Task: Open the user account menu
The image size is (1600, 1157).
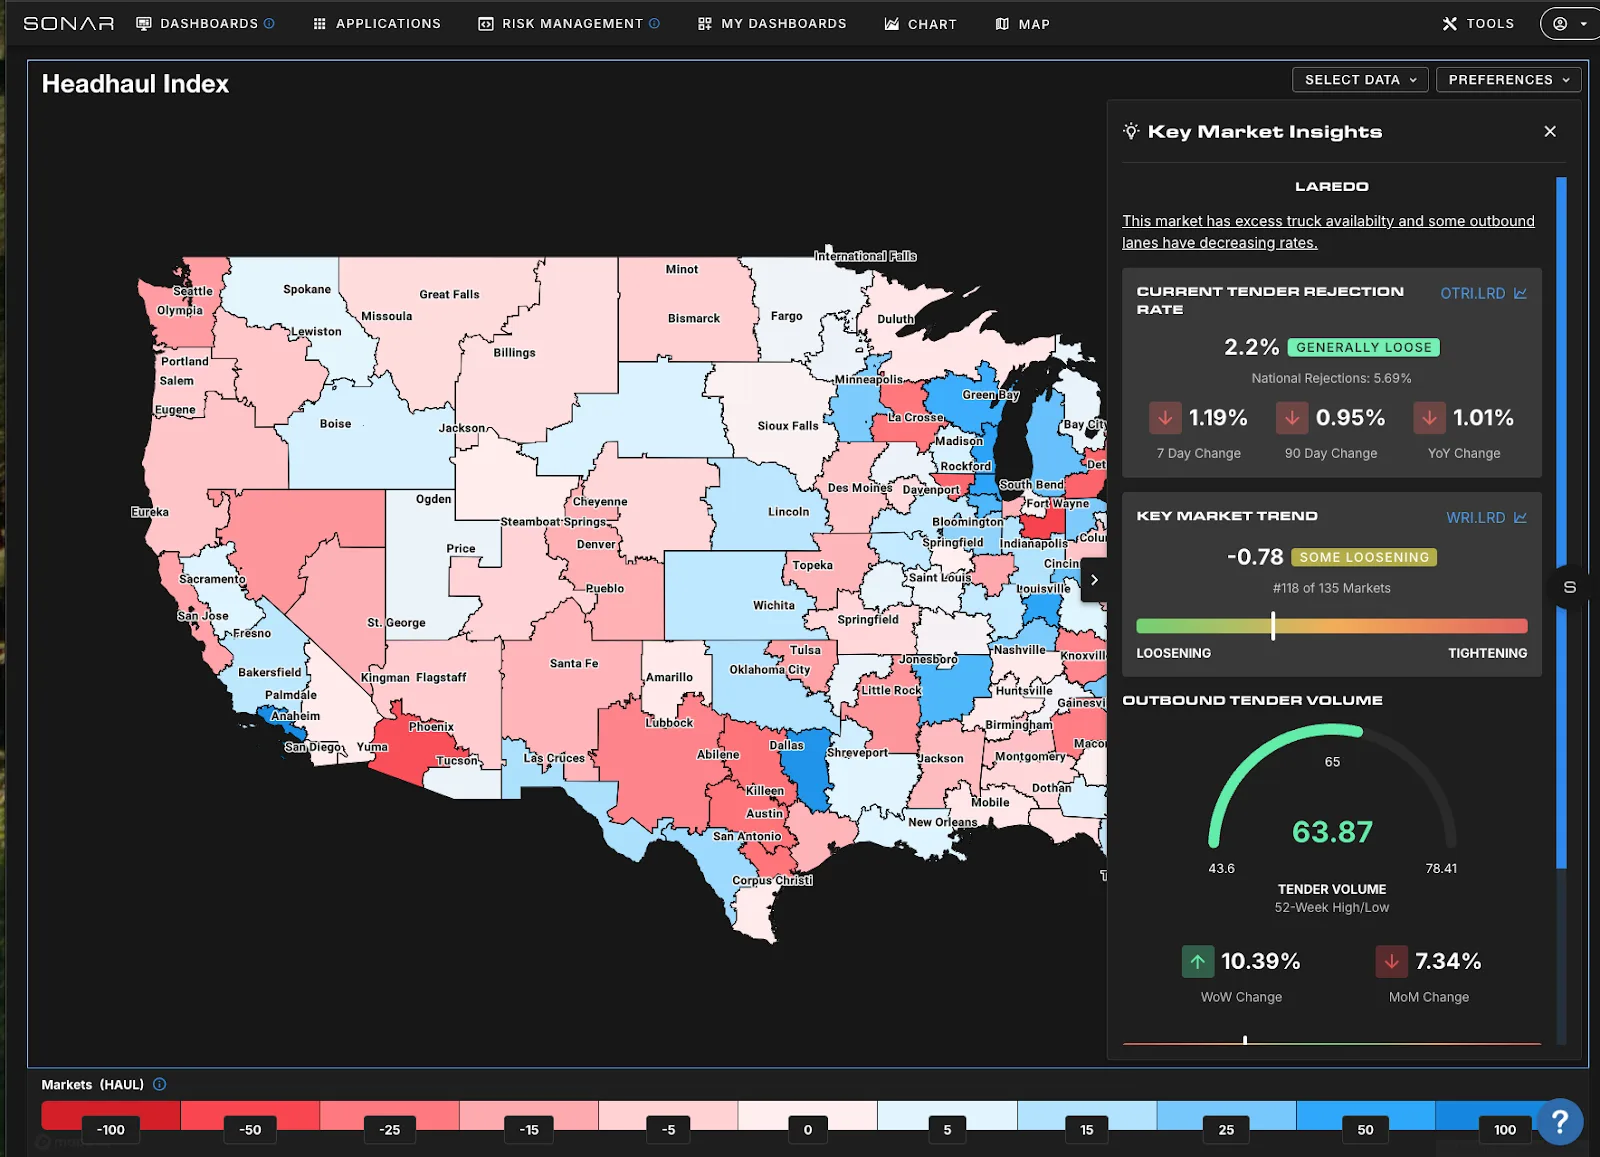Action: 1569,24
